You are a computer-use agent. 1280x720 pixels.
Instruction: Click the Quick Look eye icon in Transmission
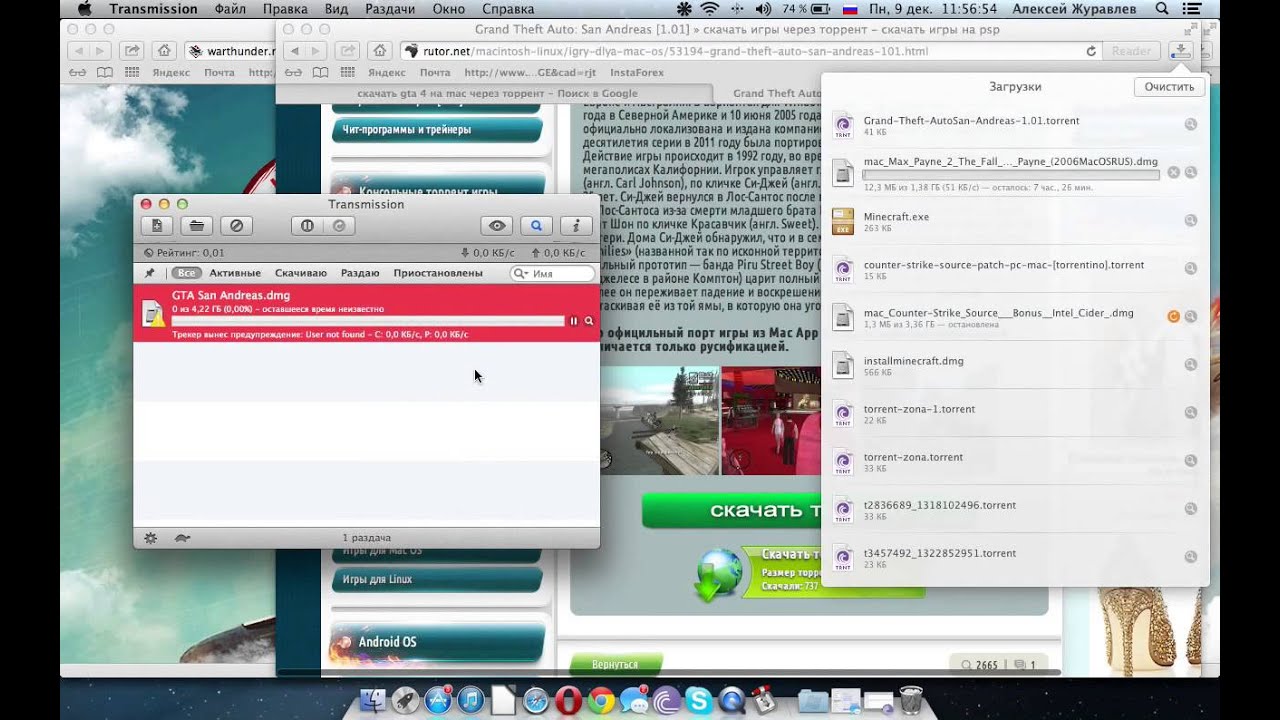point(497,226)
